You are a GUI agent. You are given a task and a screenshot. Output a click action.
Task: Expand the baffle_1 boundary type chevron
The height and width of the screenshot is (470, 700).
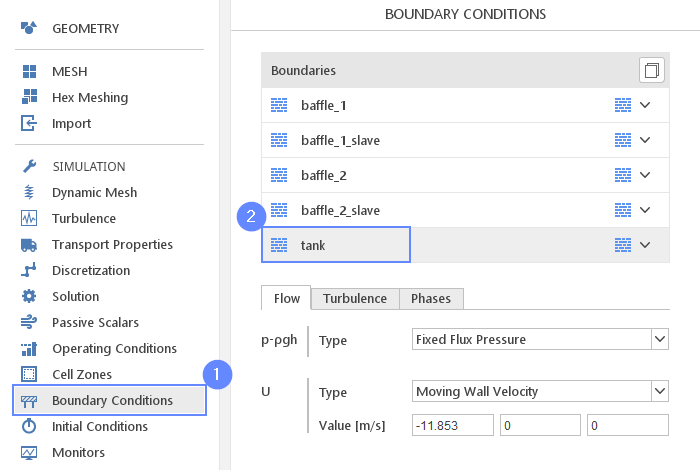point(645,105)
